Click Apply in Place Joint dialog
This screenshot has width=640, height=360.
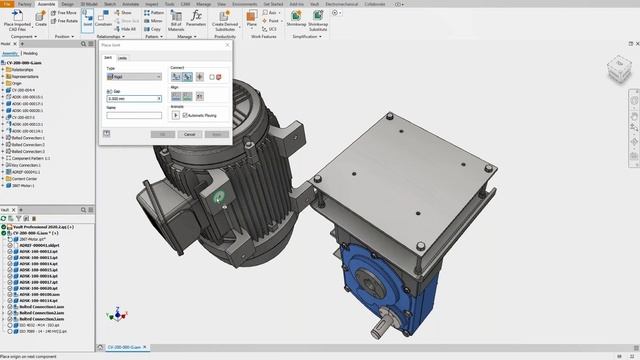pos(216,134)
